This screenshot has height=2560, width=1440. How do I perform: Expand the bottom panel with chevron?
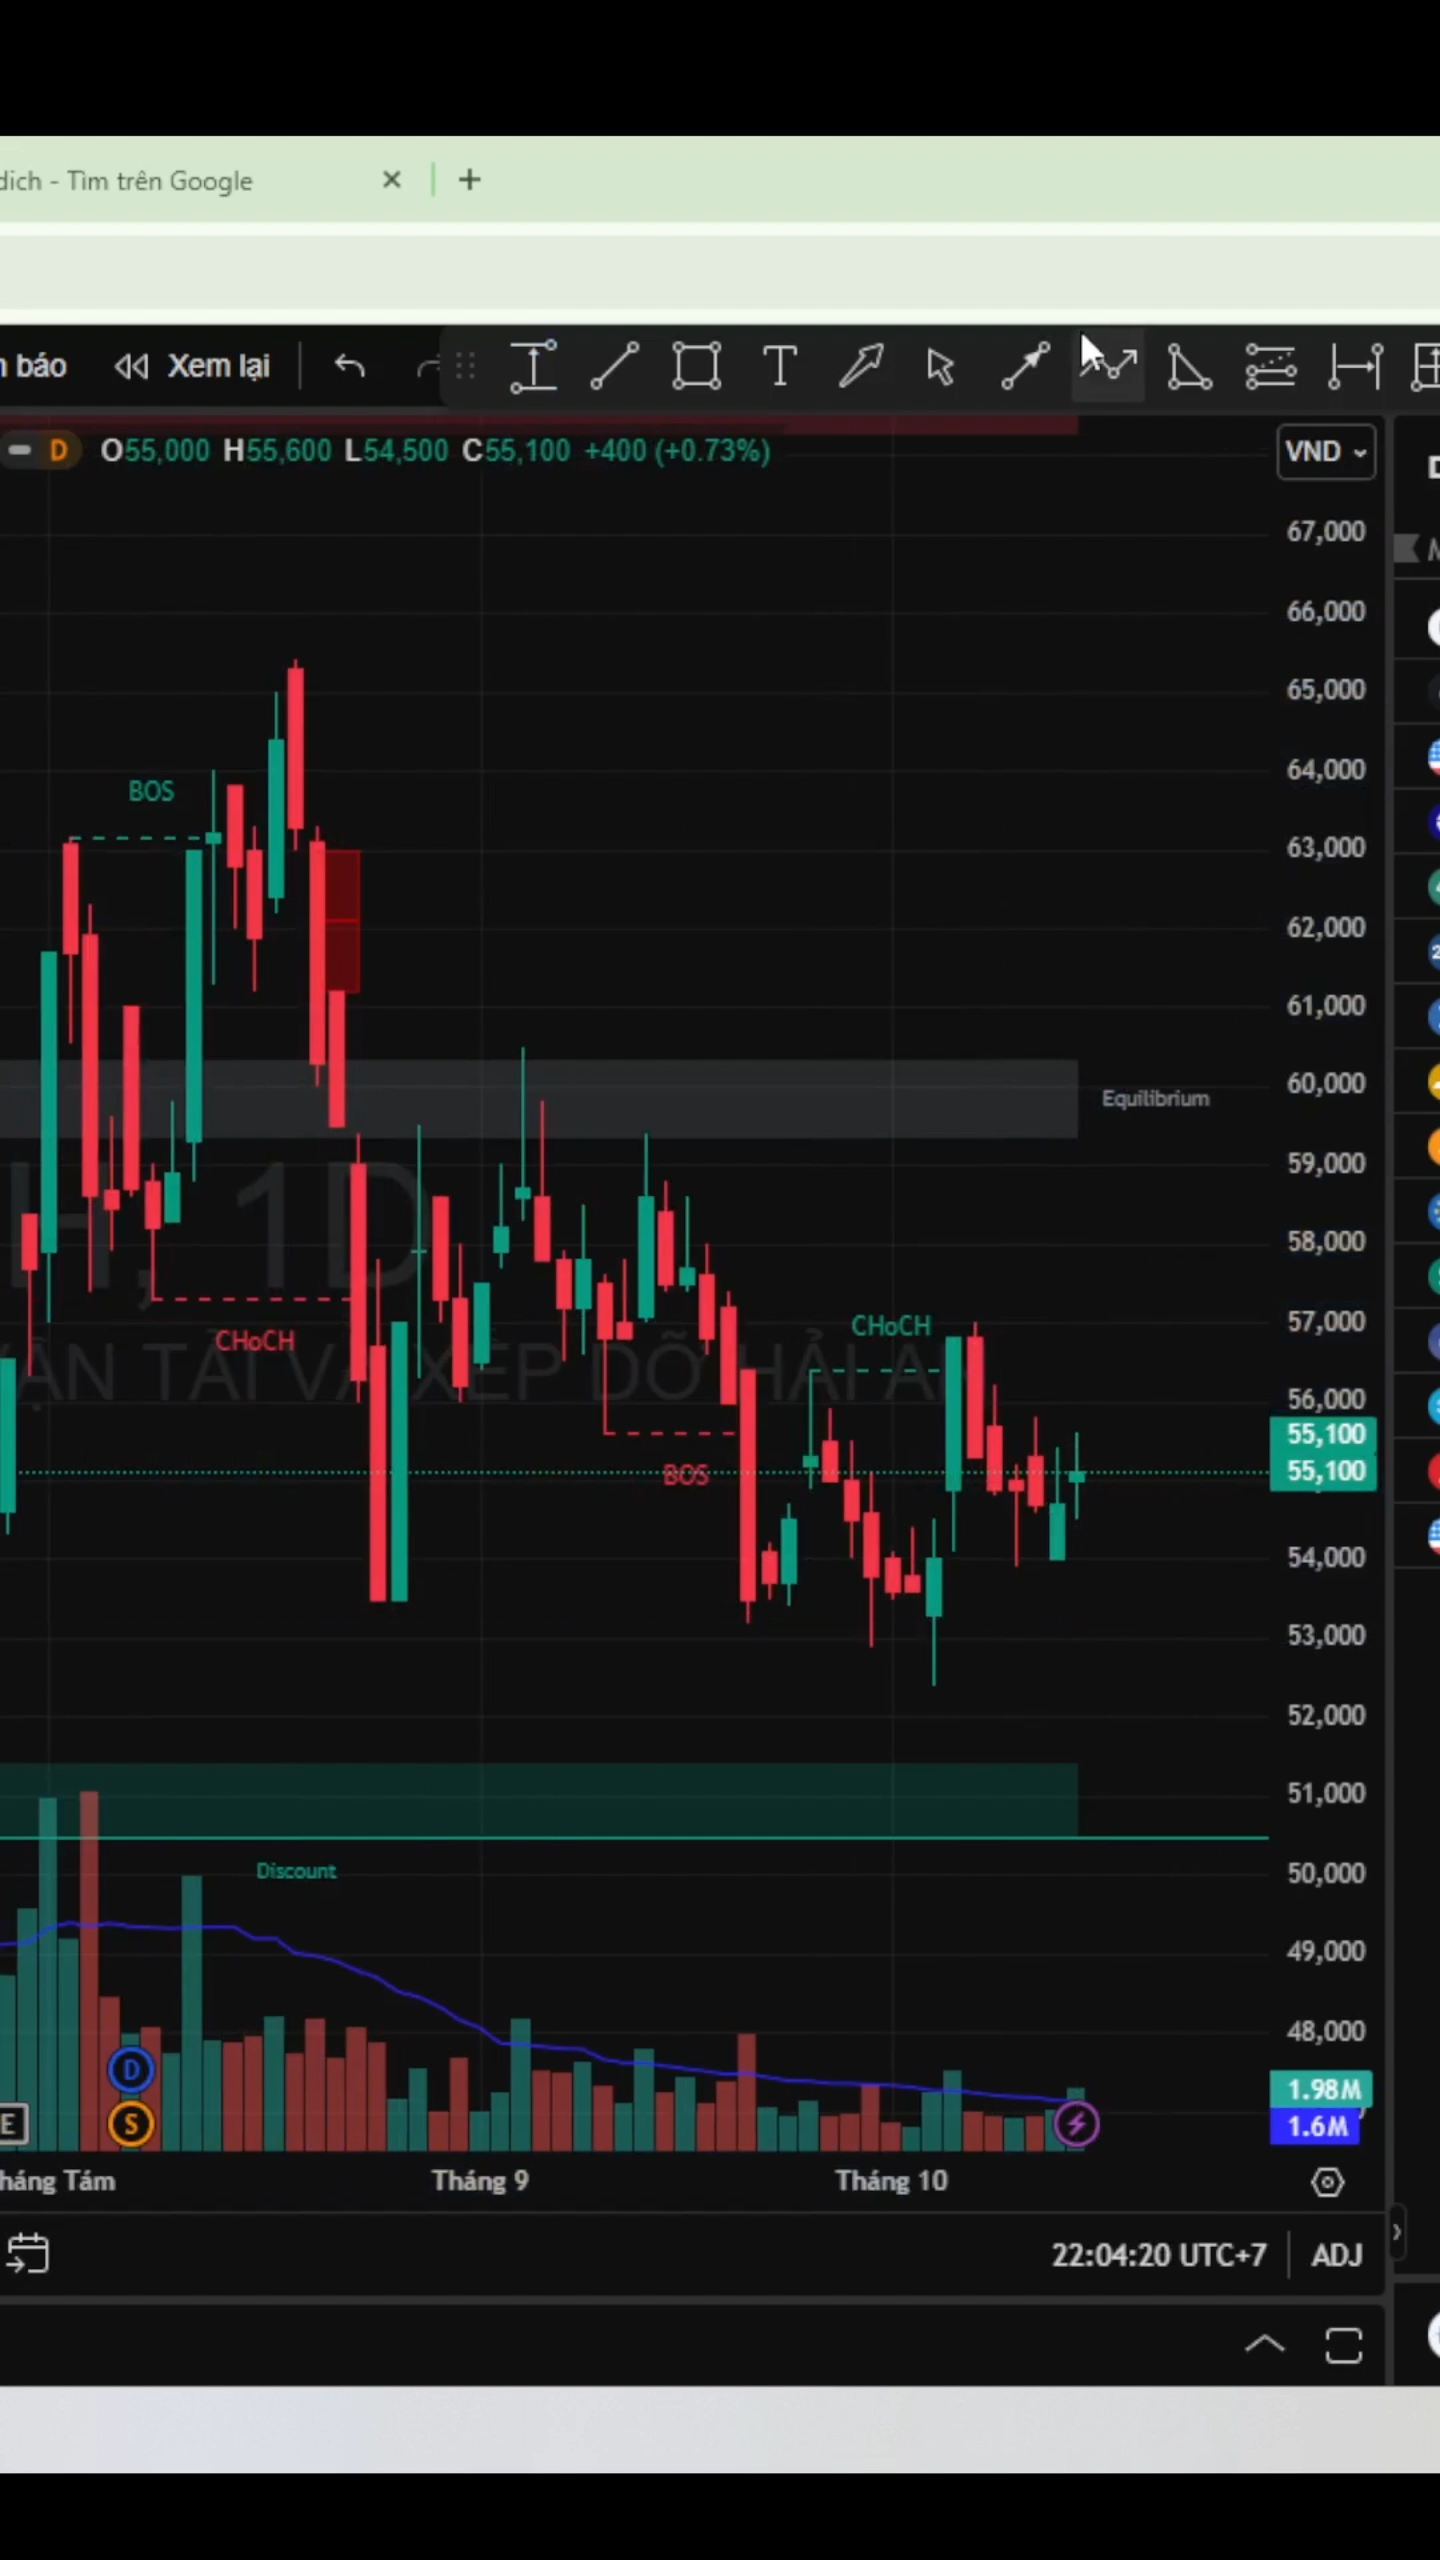click(1264, 2344)
